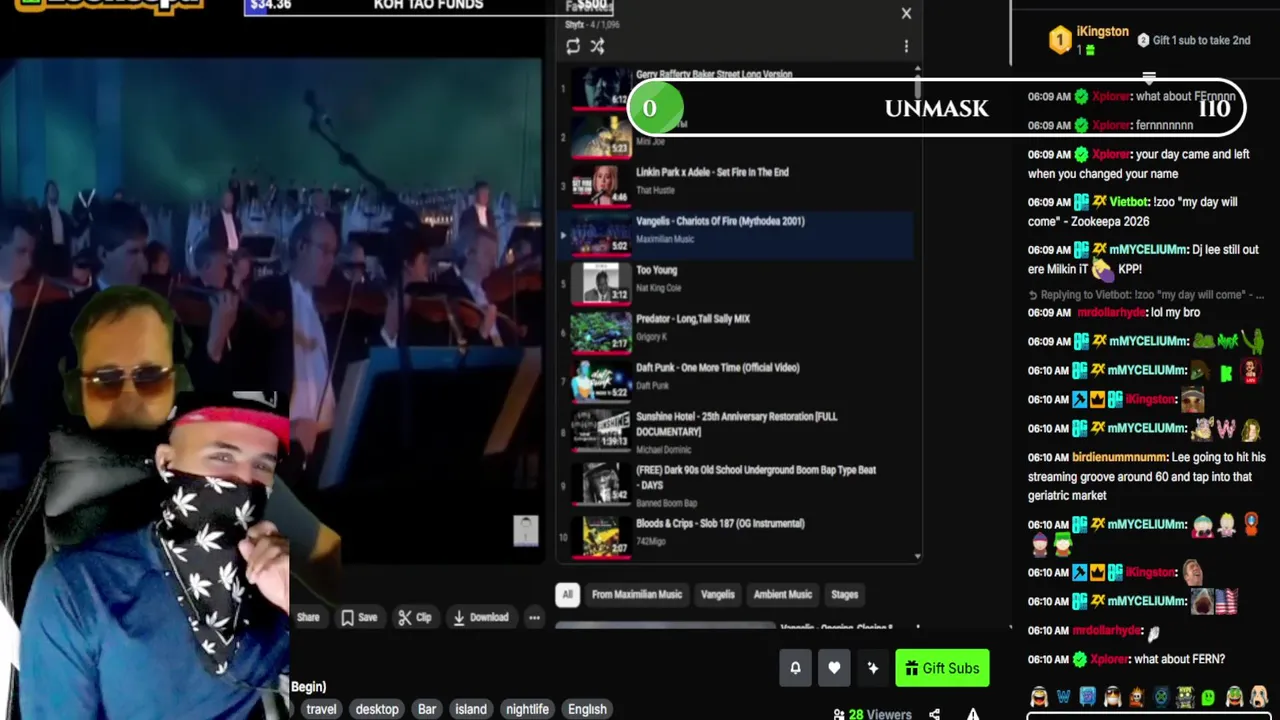Click the English language tag
The width and height of the screenshot is (1280, 720).
(x=587, y=709)
